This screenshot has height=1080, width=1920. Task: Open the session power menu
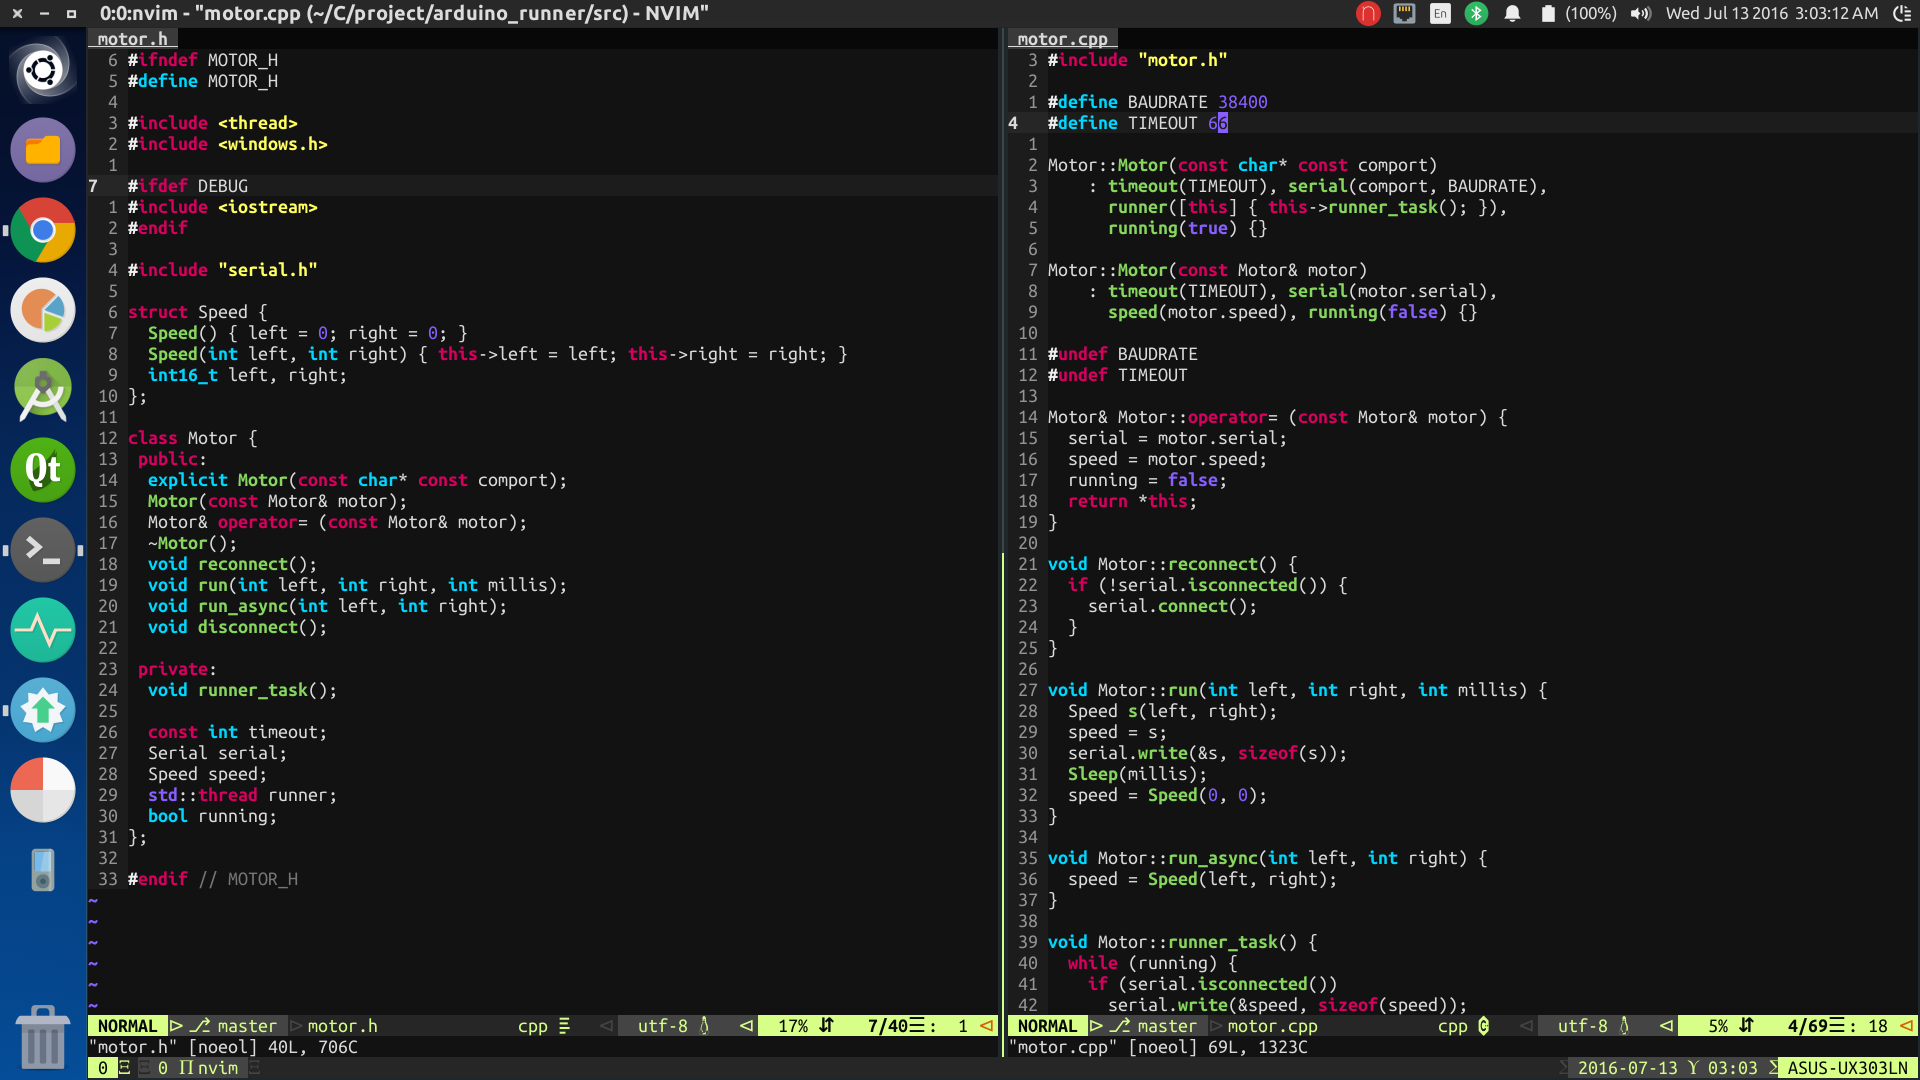point(1902,14)
